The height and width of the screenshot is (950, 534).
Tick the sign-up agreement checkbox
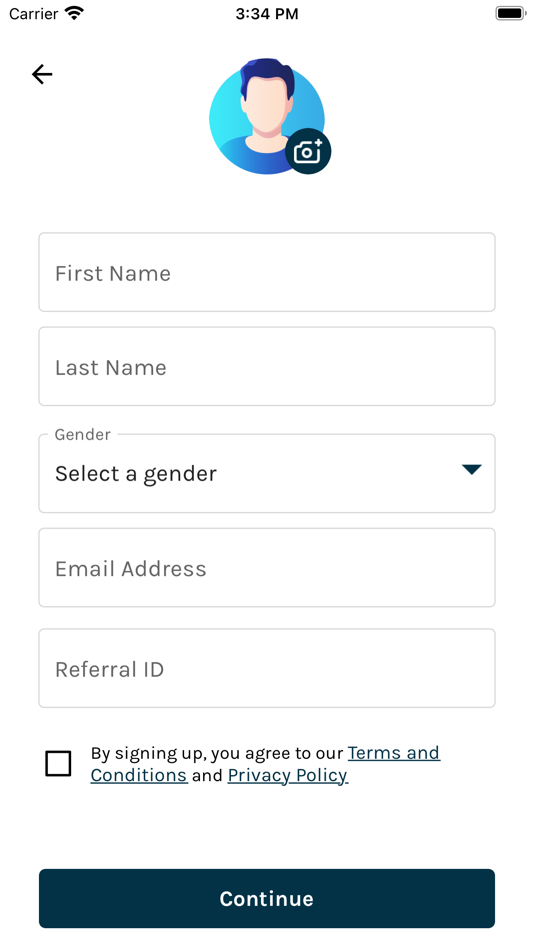(x=58, y=763)
